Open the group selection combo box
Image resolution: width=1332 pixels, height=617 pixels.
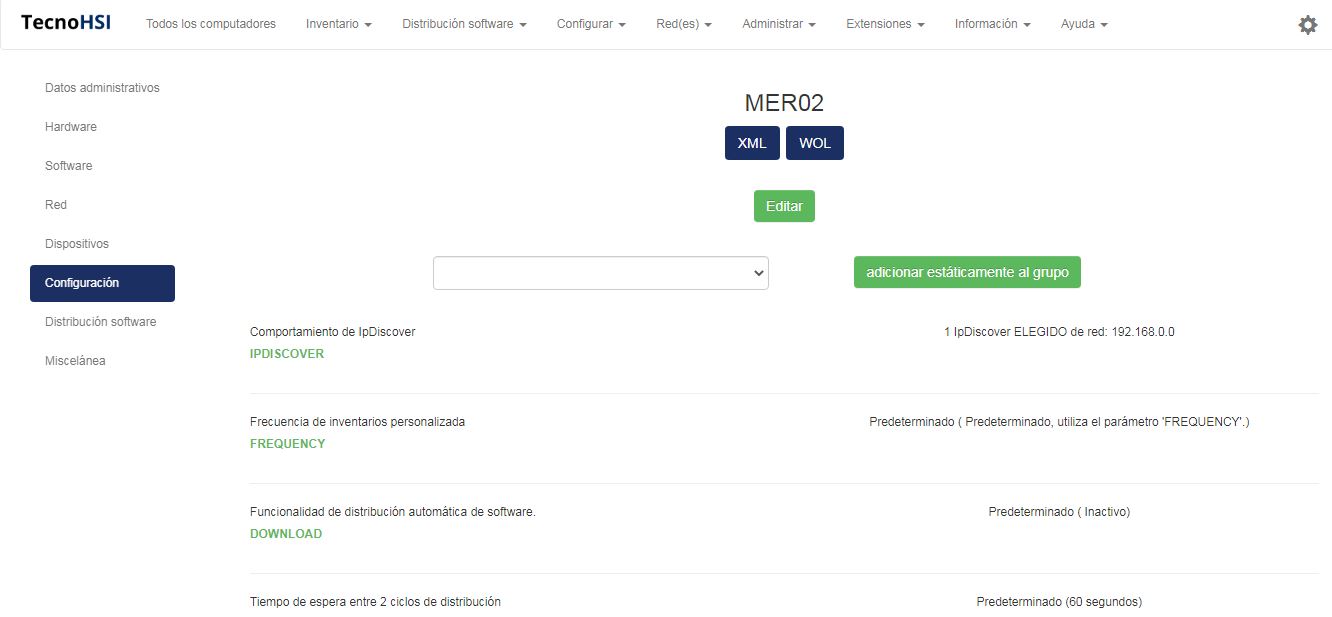pos(600,273)
